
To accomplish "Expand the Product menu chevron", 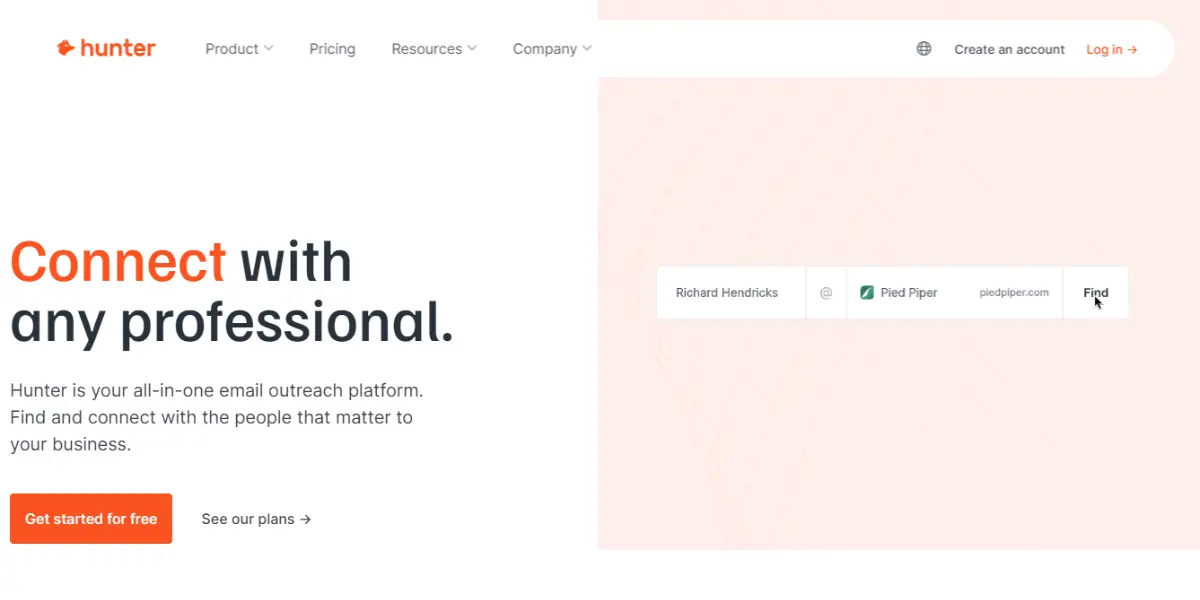I will point(268,48).
